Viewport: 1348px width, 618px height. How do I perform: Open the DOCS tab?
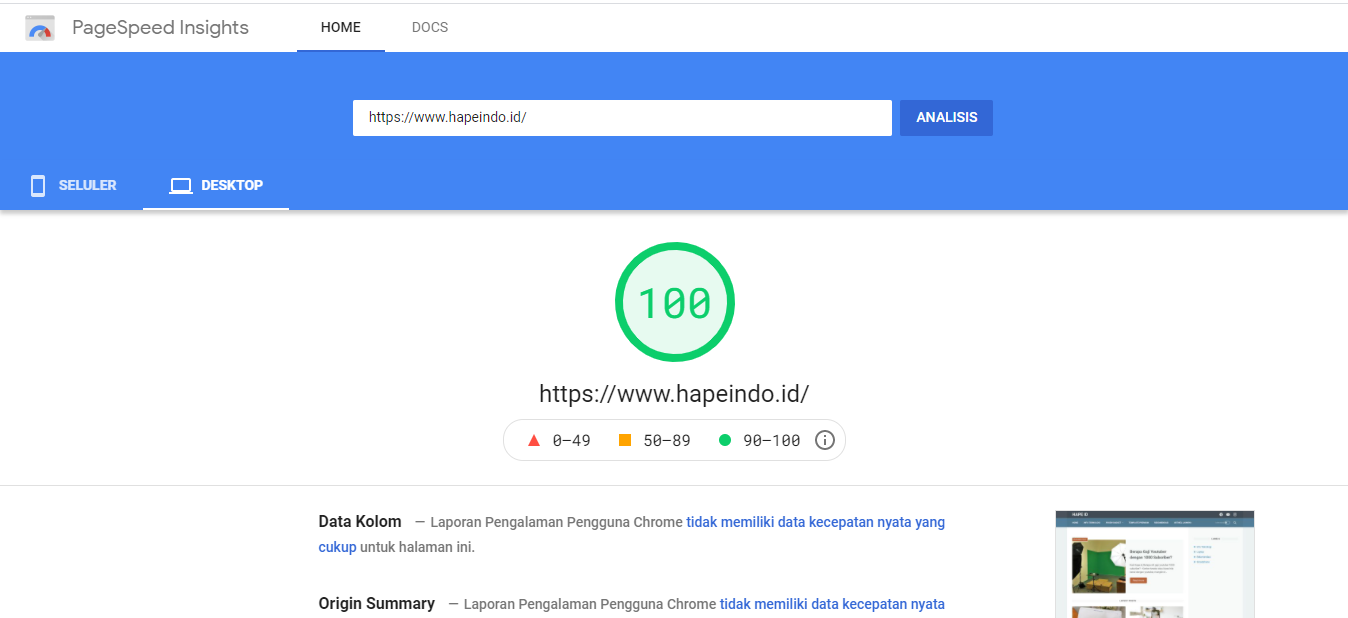[x=430, y=27]
